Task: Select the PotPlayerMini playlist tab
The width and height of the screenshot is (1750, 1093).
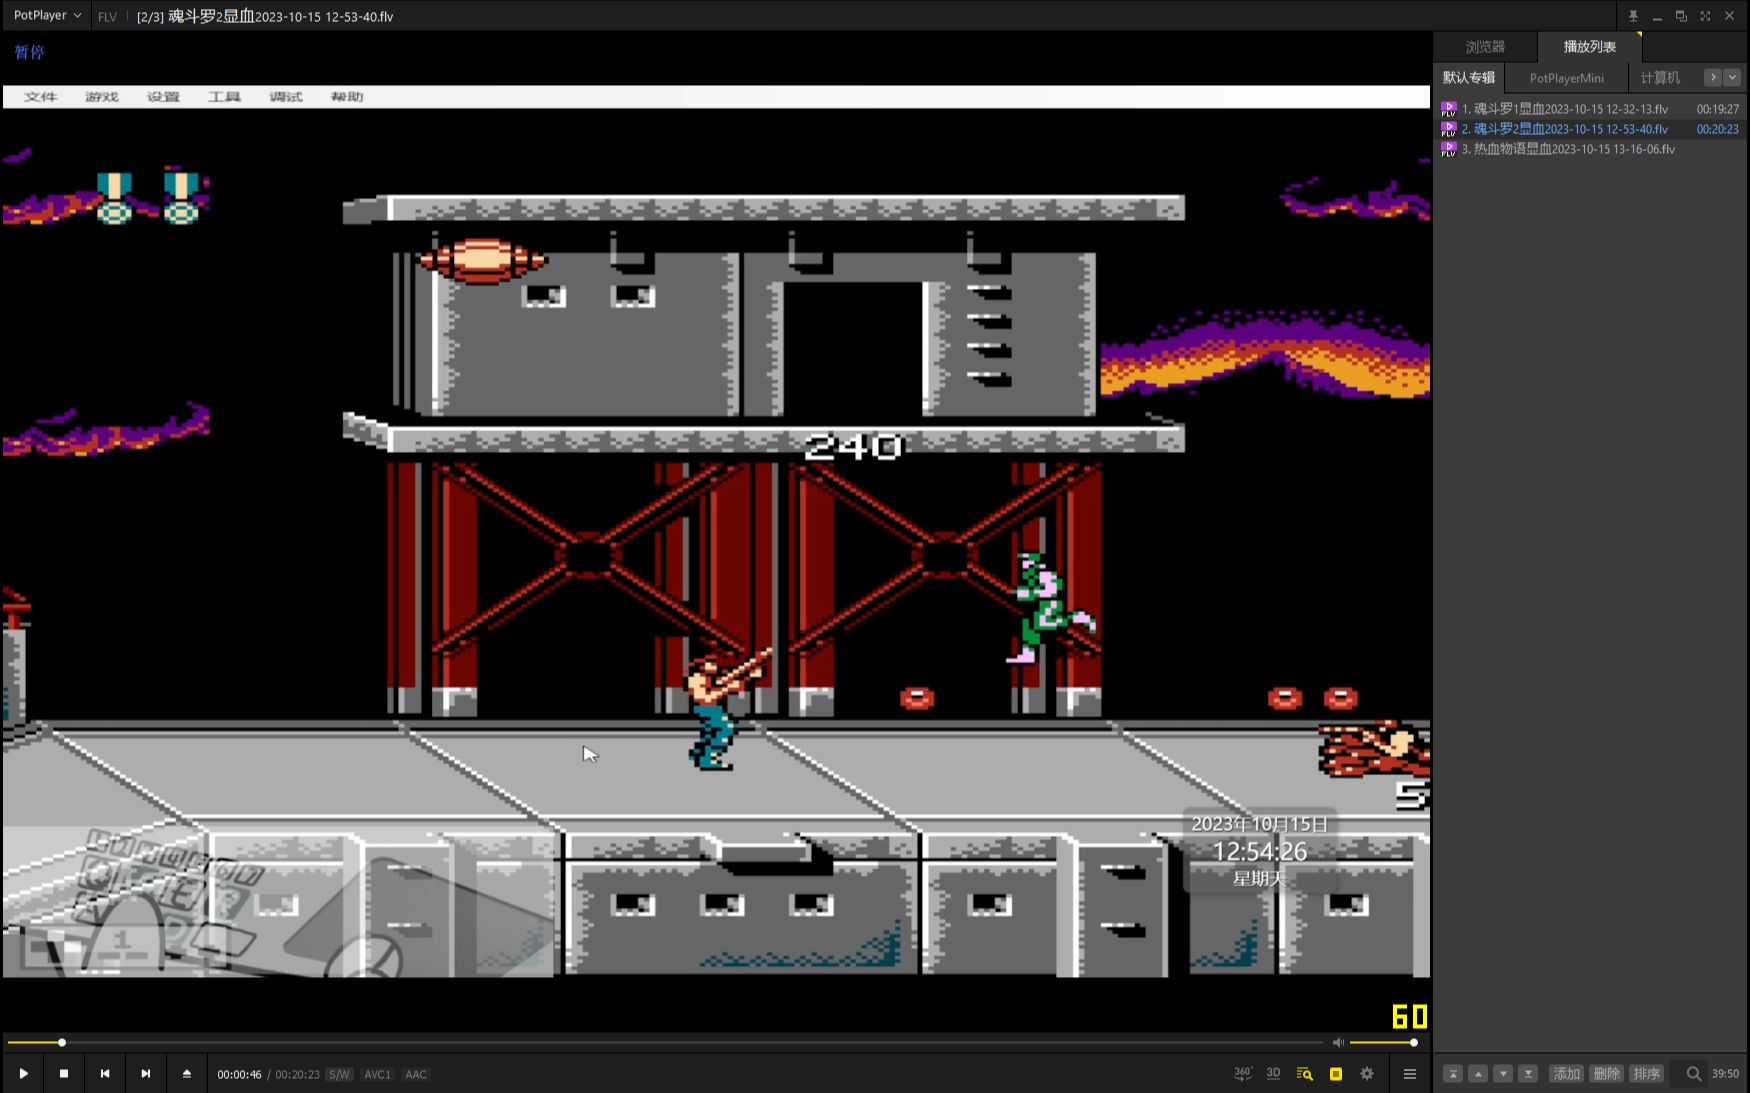Action: pyautogui.click(x=1566, y=78)
